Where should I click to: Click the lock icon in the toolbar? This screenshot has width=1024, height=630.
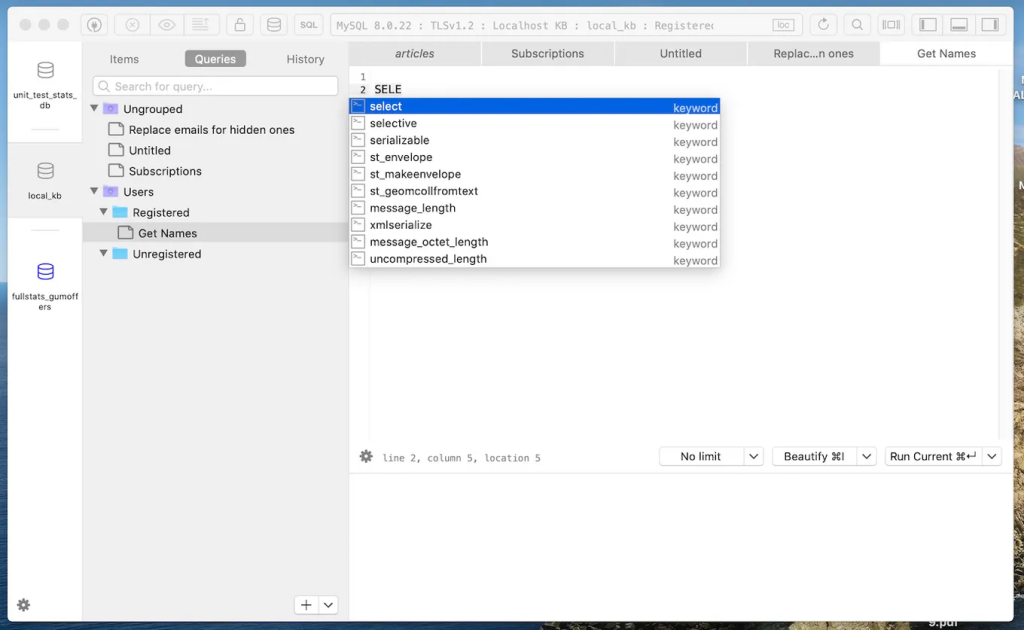coord(239,25)
